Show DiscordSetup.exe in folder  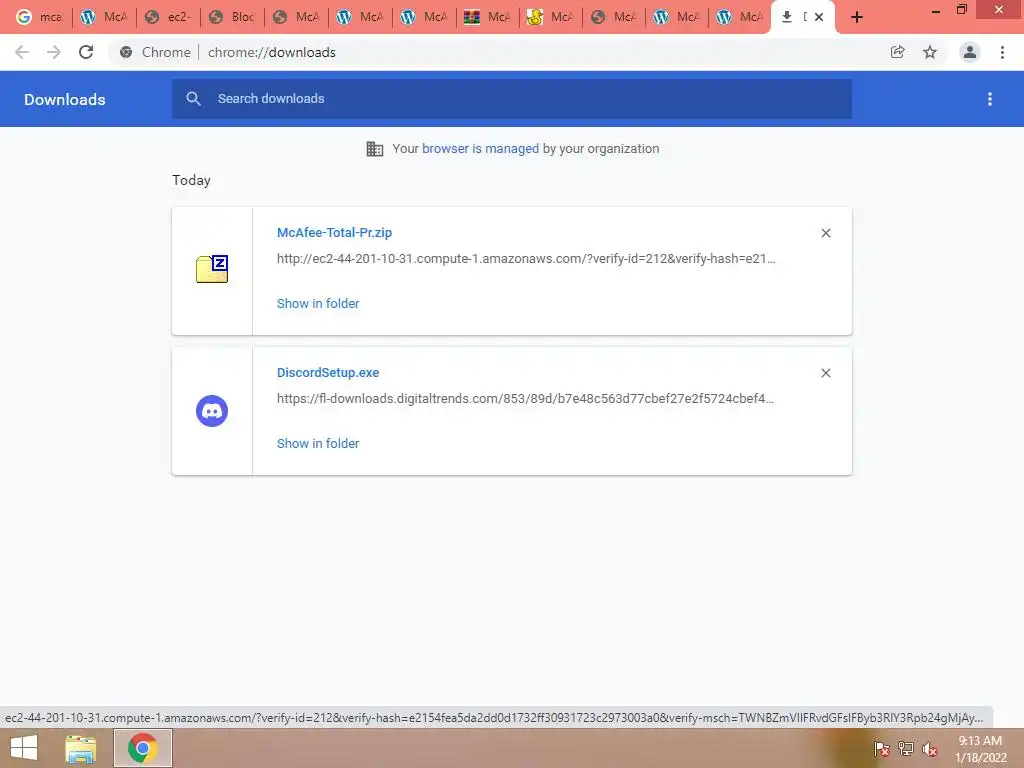[318, 443]
